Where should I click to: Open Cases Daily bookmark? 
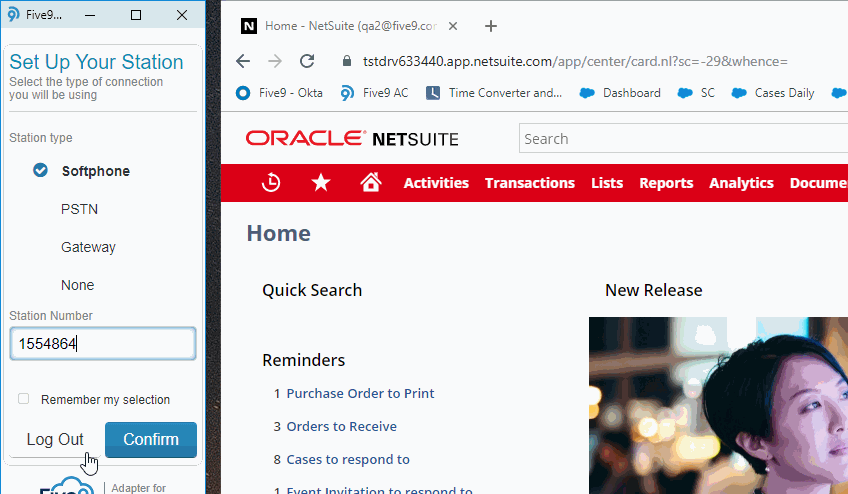773,93
